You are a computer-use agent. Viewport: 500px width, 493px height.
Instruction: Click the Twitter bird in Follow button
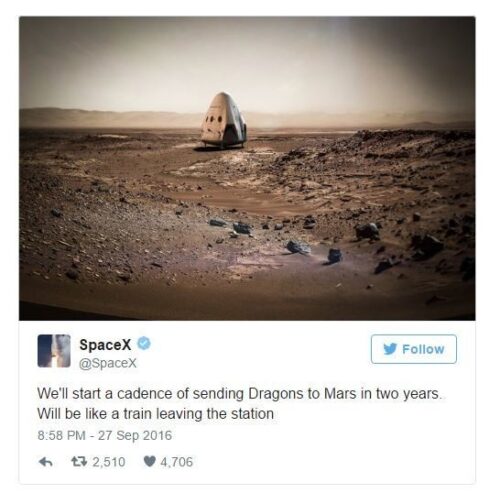click(x=390, y=349)
